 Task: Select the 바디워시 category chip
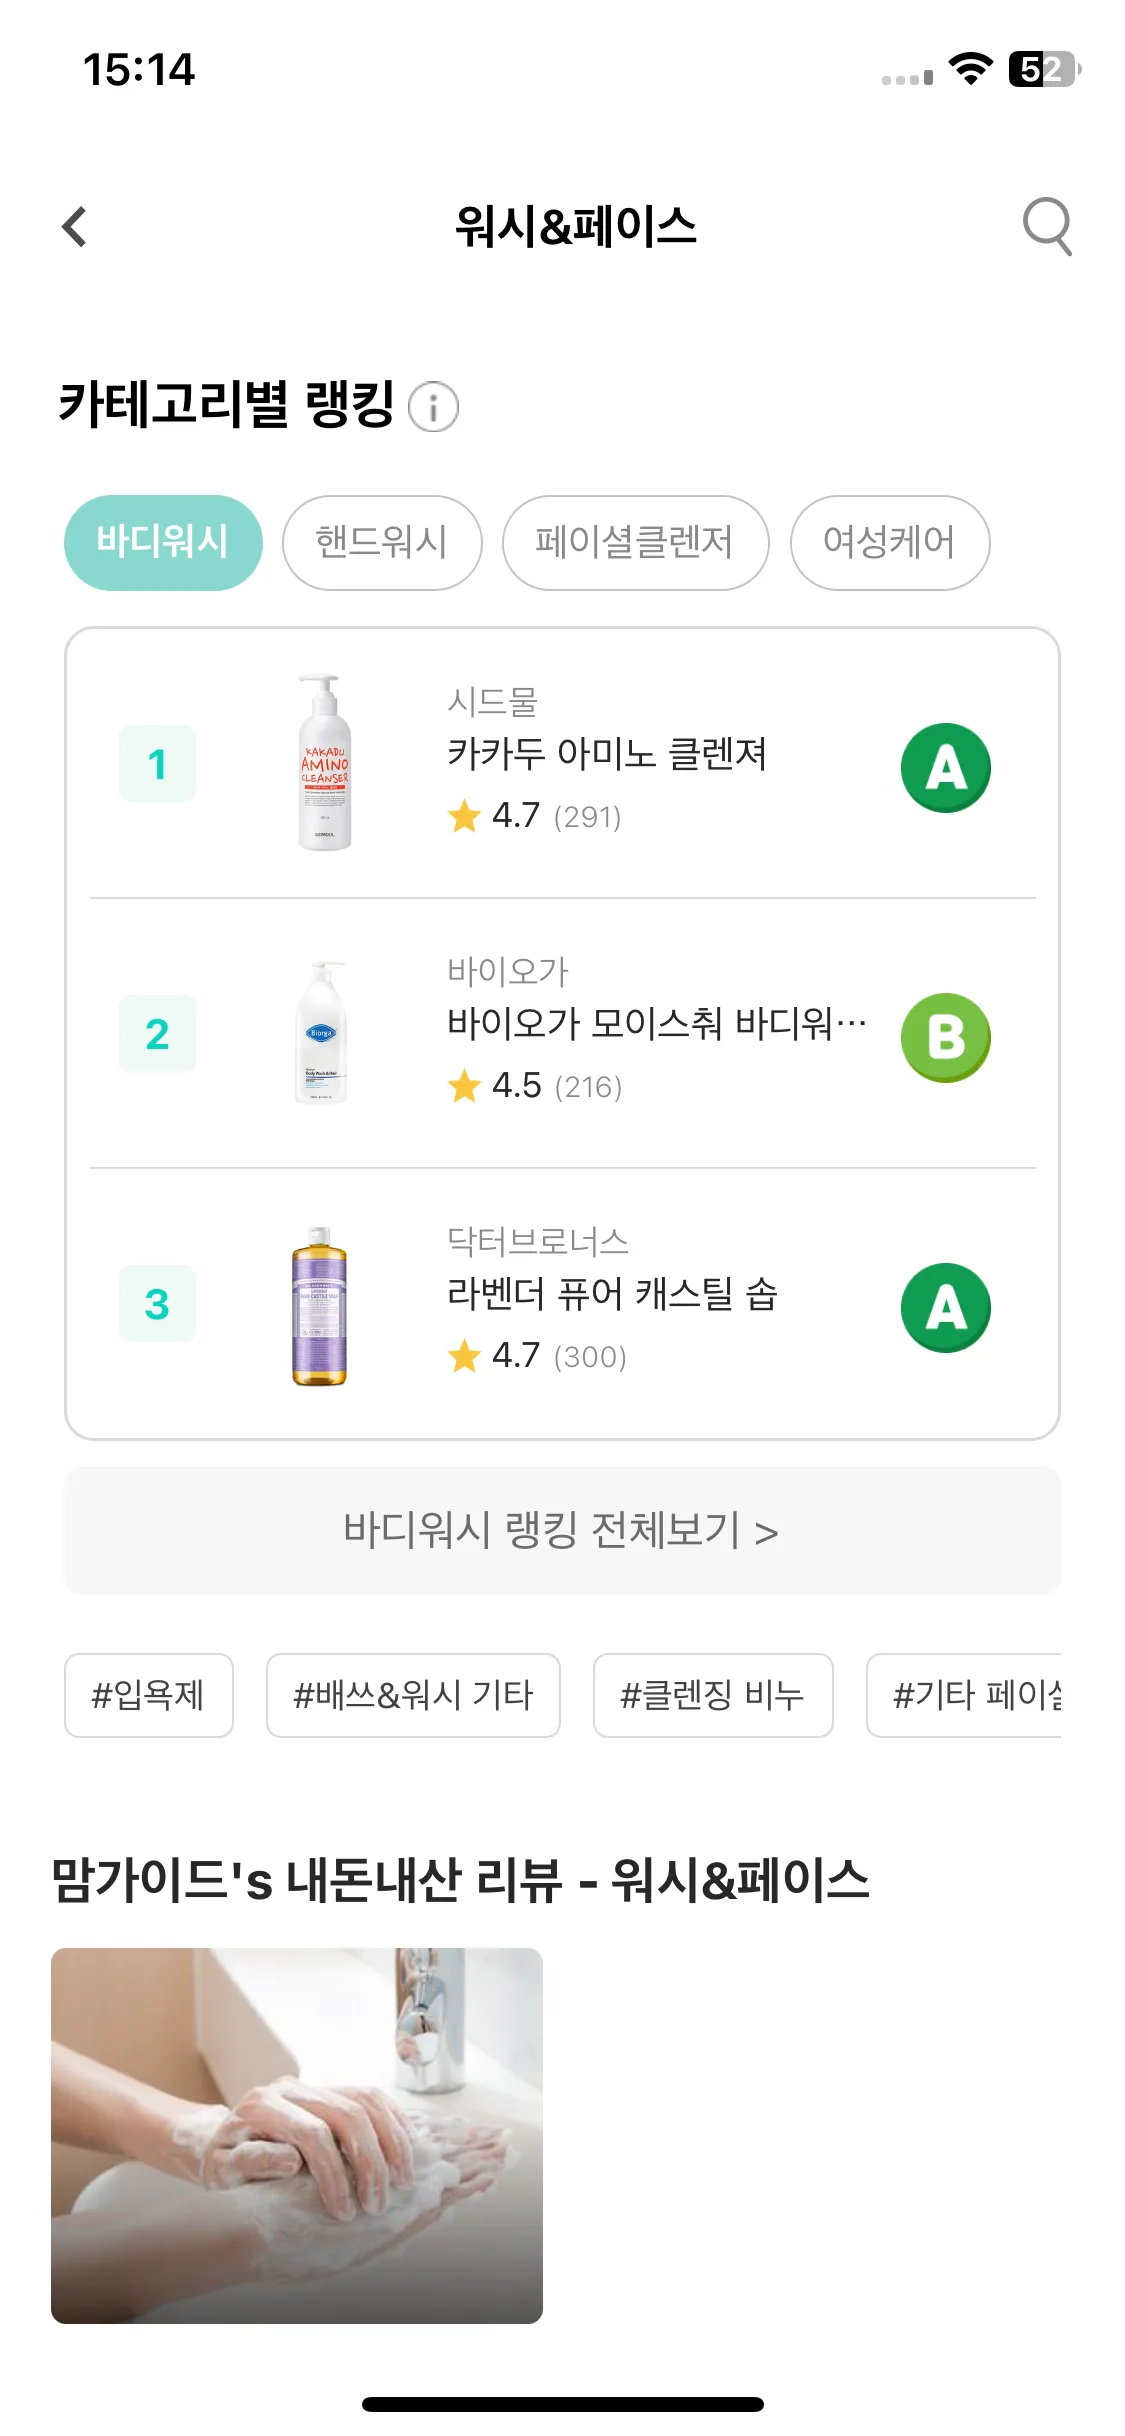(x=163, y=543)
